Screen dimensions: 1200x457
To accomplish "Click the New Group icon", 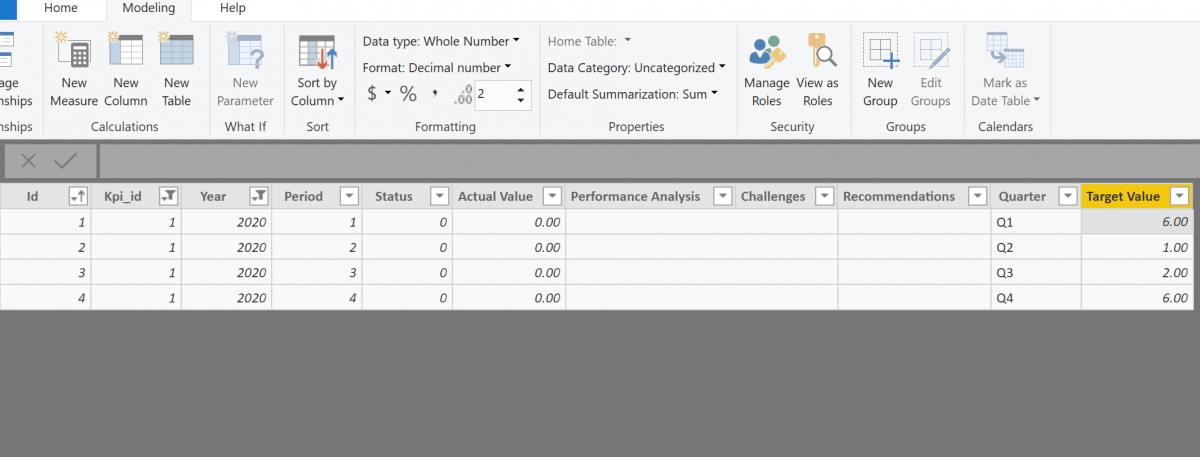I will tap(880, 50).
